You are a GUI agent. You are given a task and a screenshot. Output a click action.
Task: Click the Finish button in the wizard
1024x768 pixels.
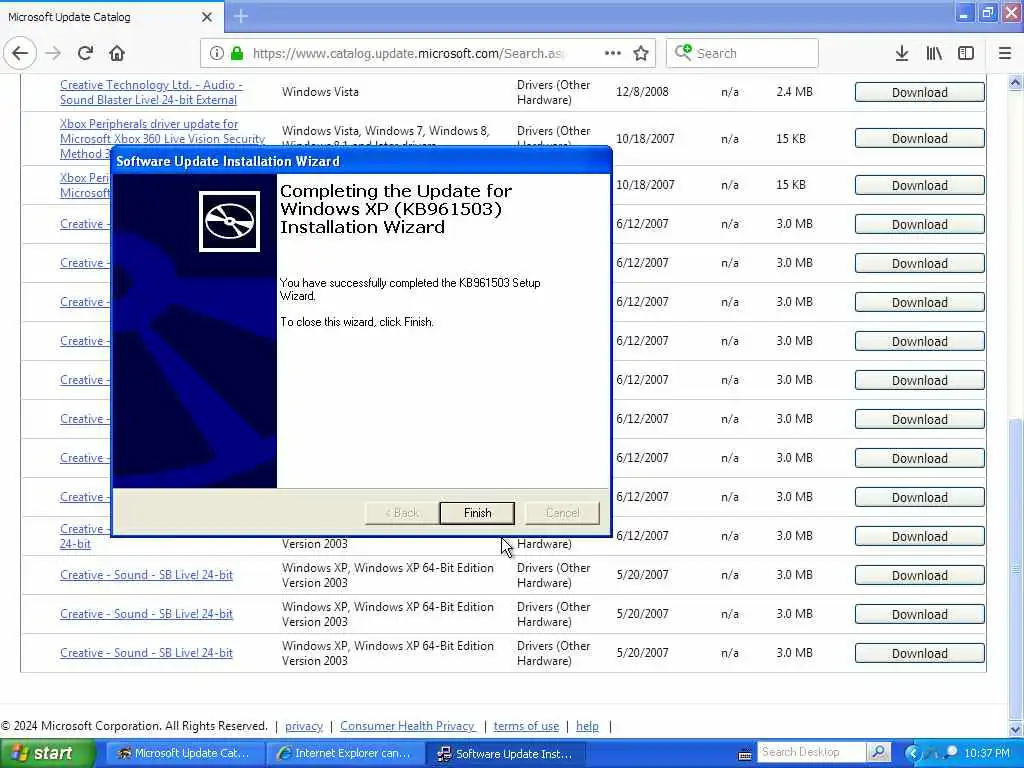[x=477, y=513]
